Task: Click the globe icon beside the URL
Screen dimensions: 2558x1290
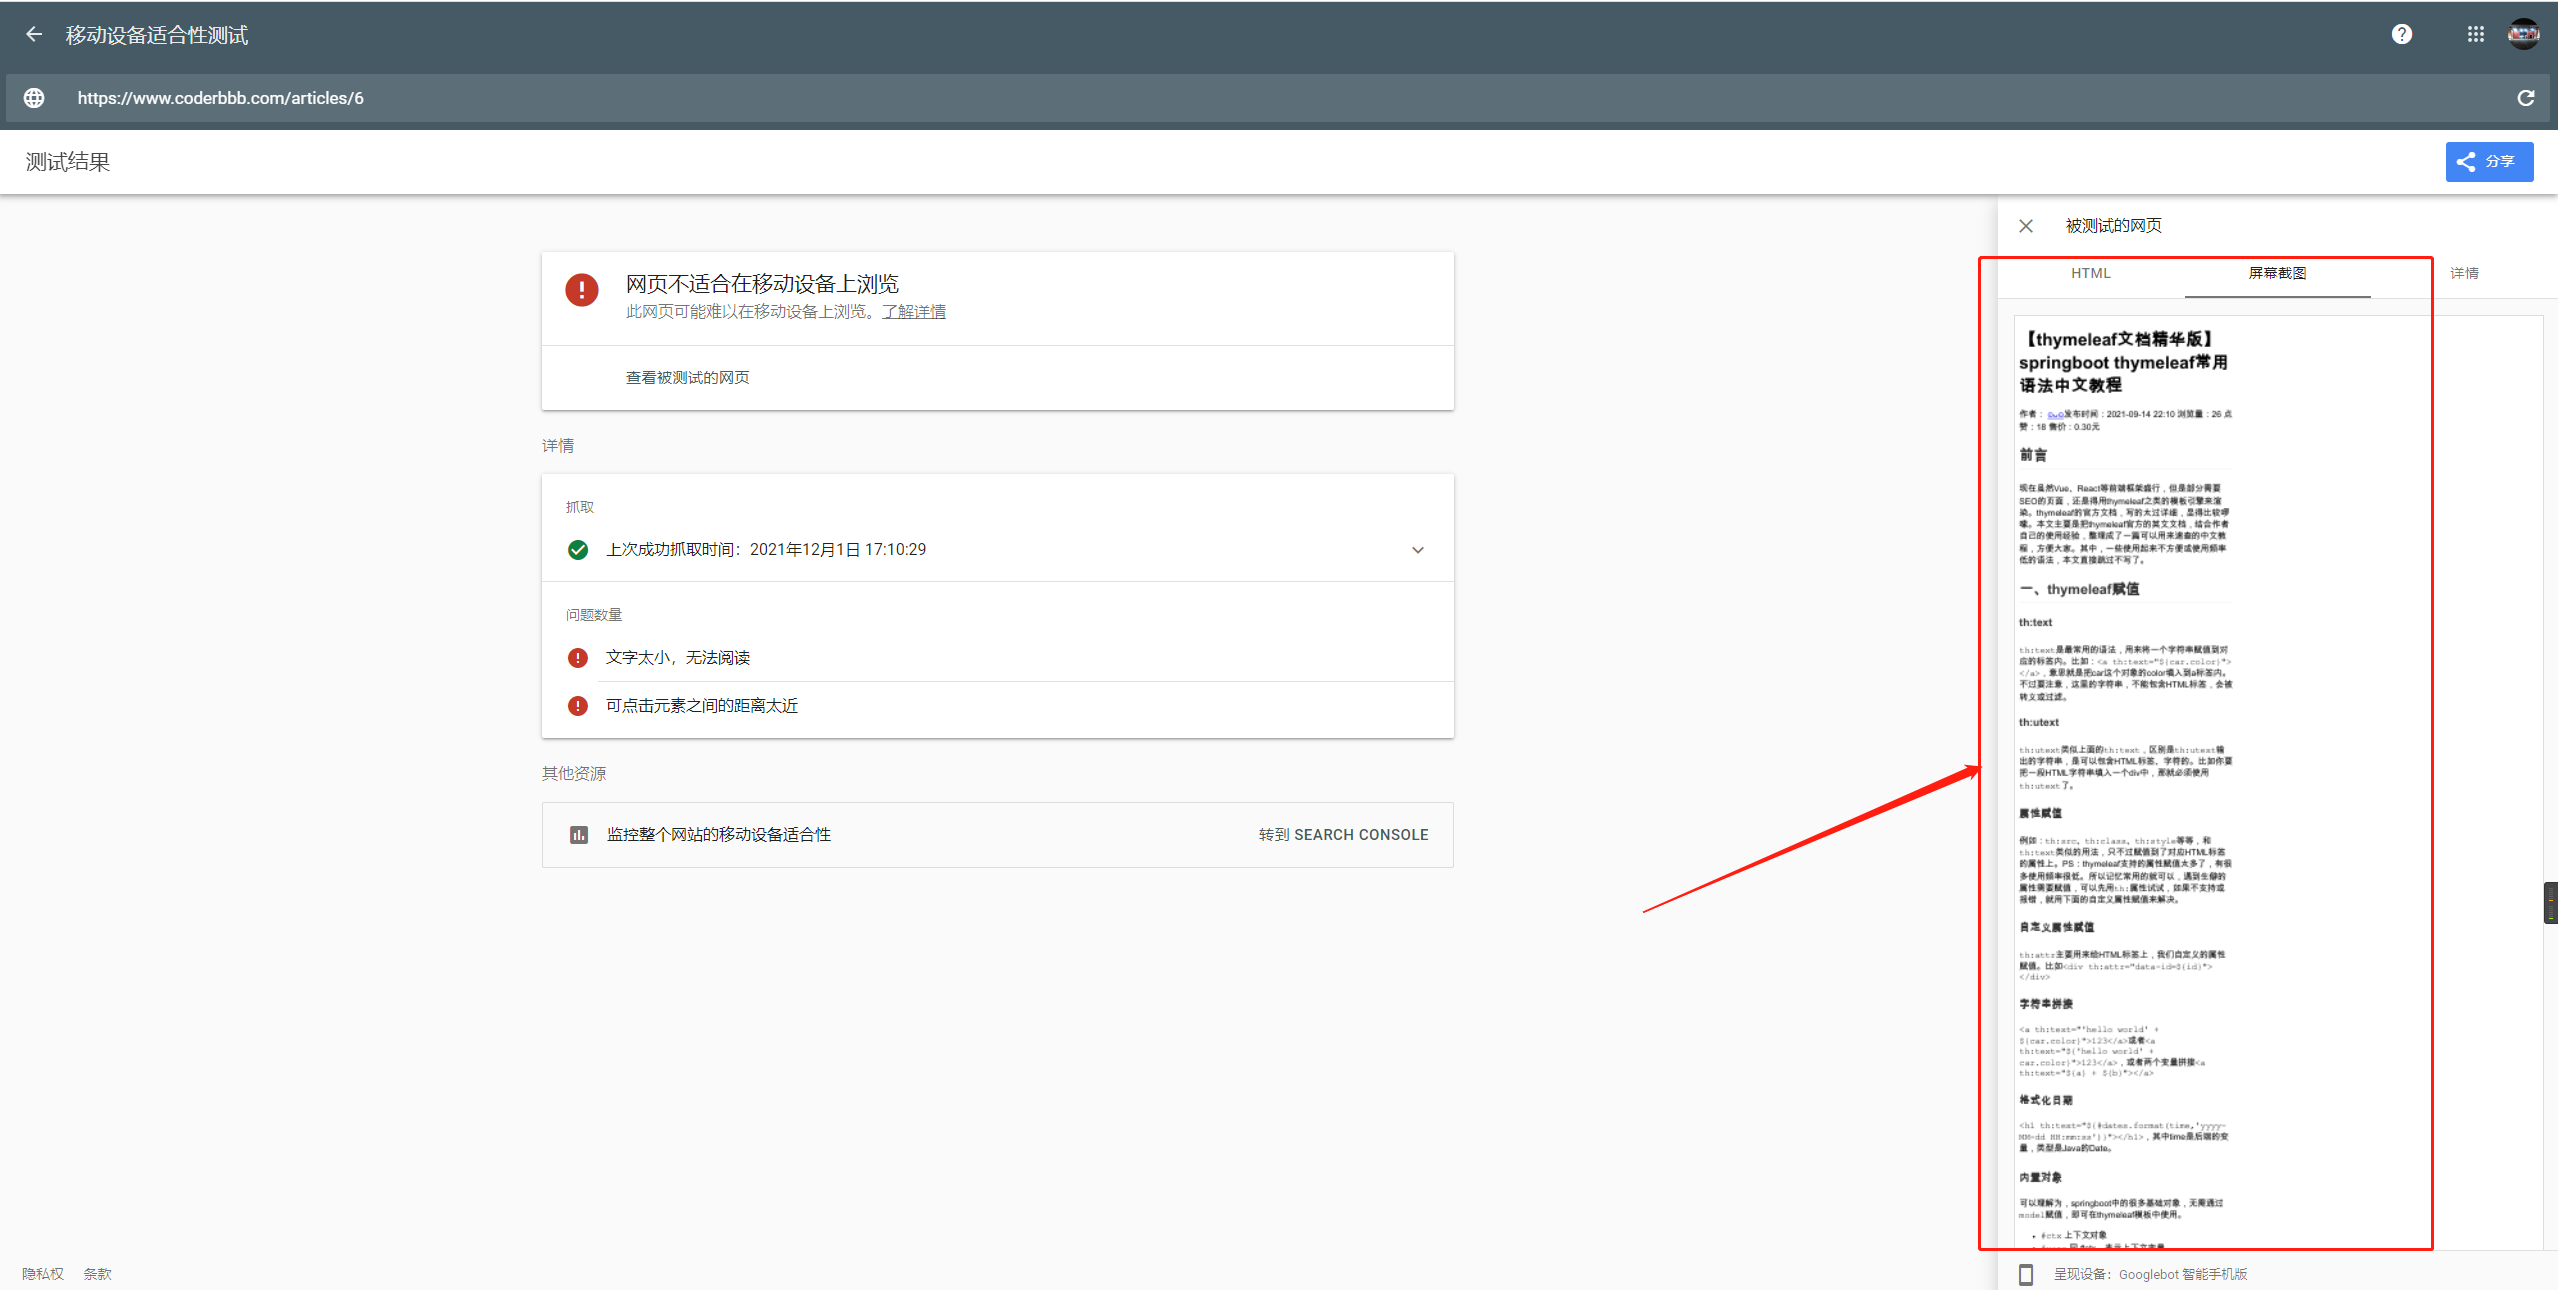Action: [33, 97]
